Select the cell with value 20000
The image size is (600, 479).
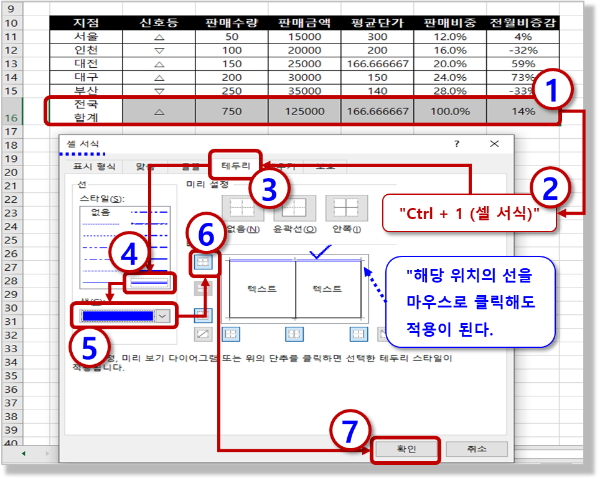tap(305, 50)
